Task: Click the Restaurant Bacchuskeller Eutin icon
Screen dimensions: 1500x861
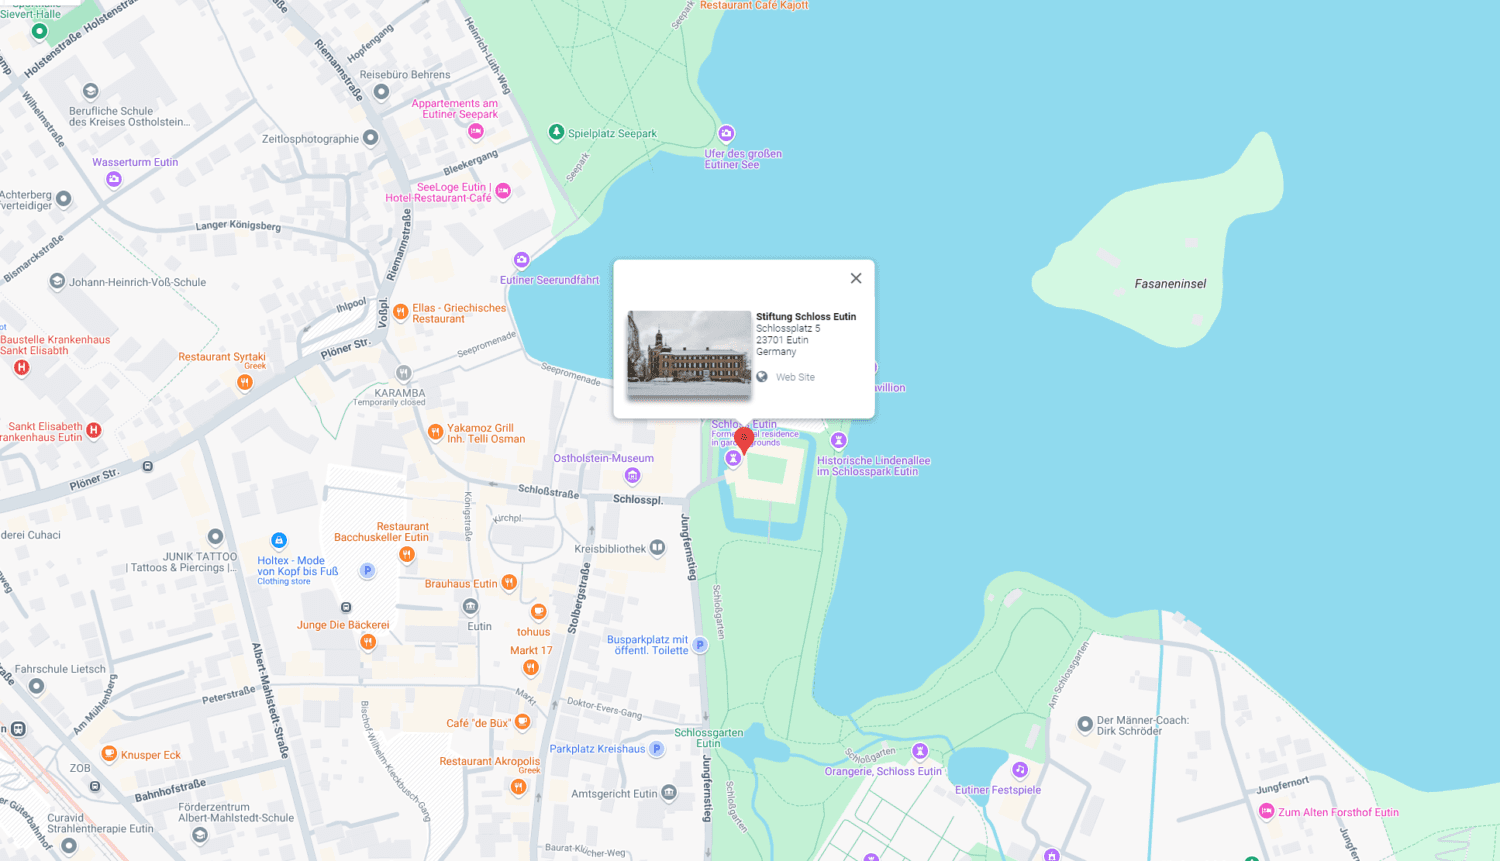Action: point(406,554)
